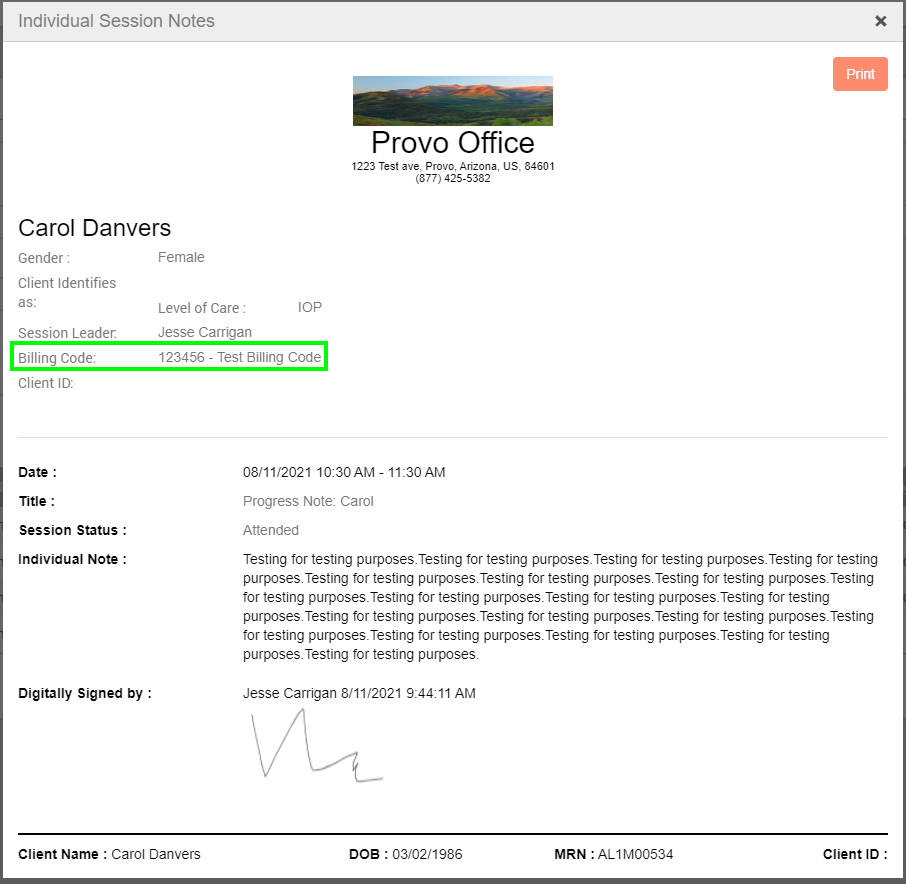Click the session date and time value
The height and width of the screenshot is (884, 906).
[x=344, y=472]
